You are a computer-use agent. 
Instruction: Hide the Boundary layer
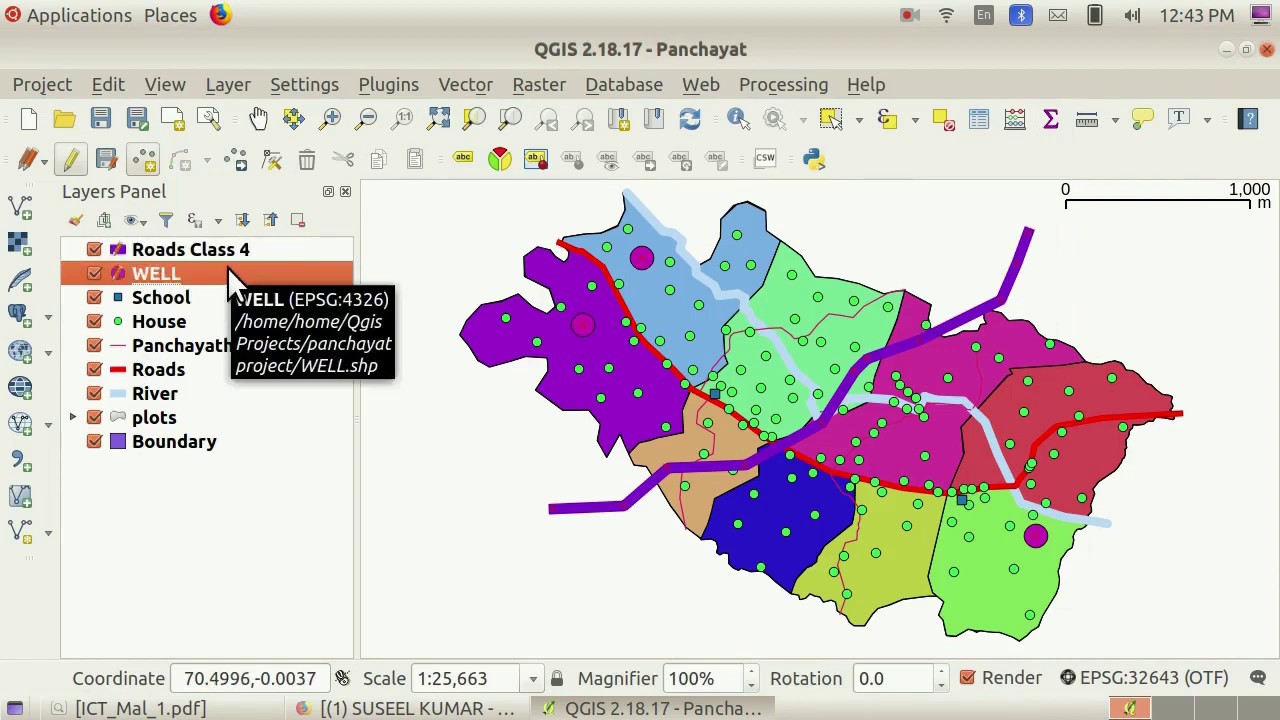95,441
